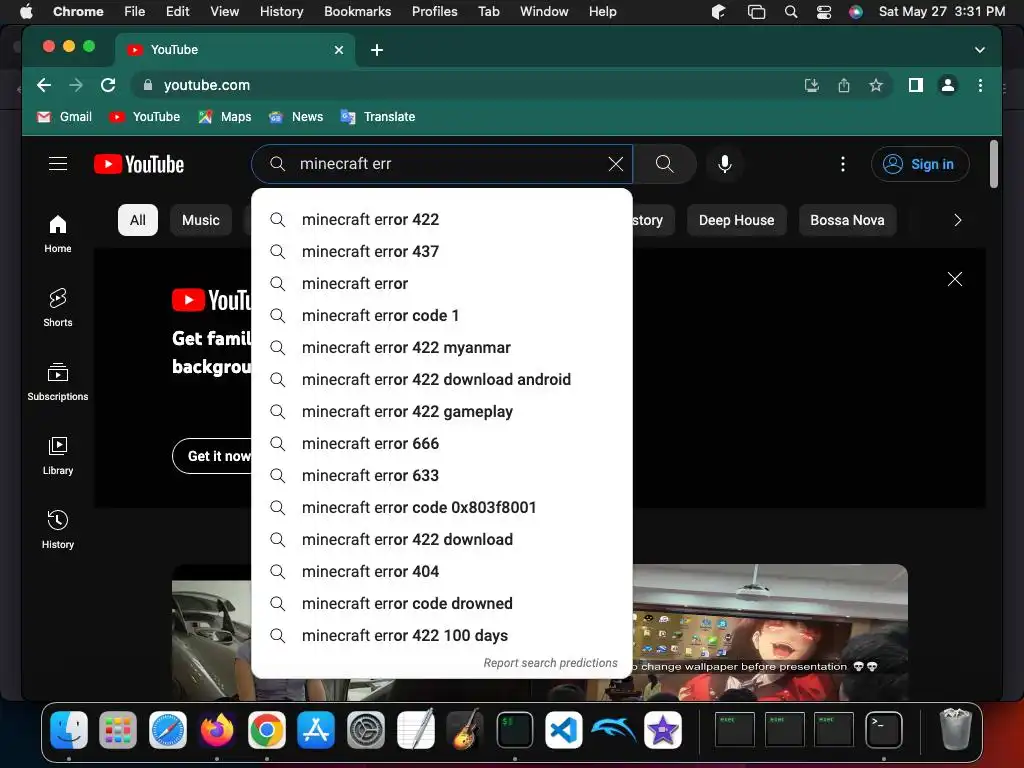Open the YouTube bookmark in bookmarks bar
The height and width of the screenshot is (768, 1024).
(x=144, y=117)
